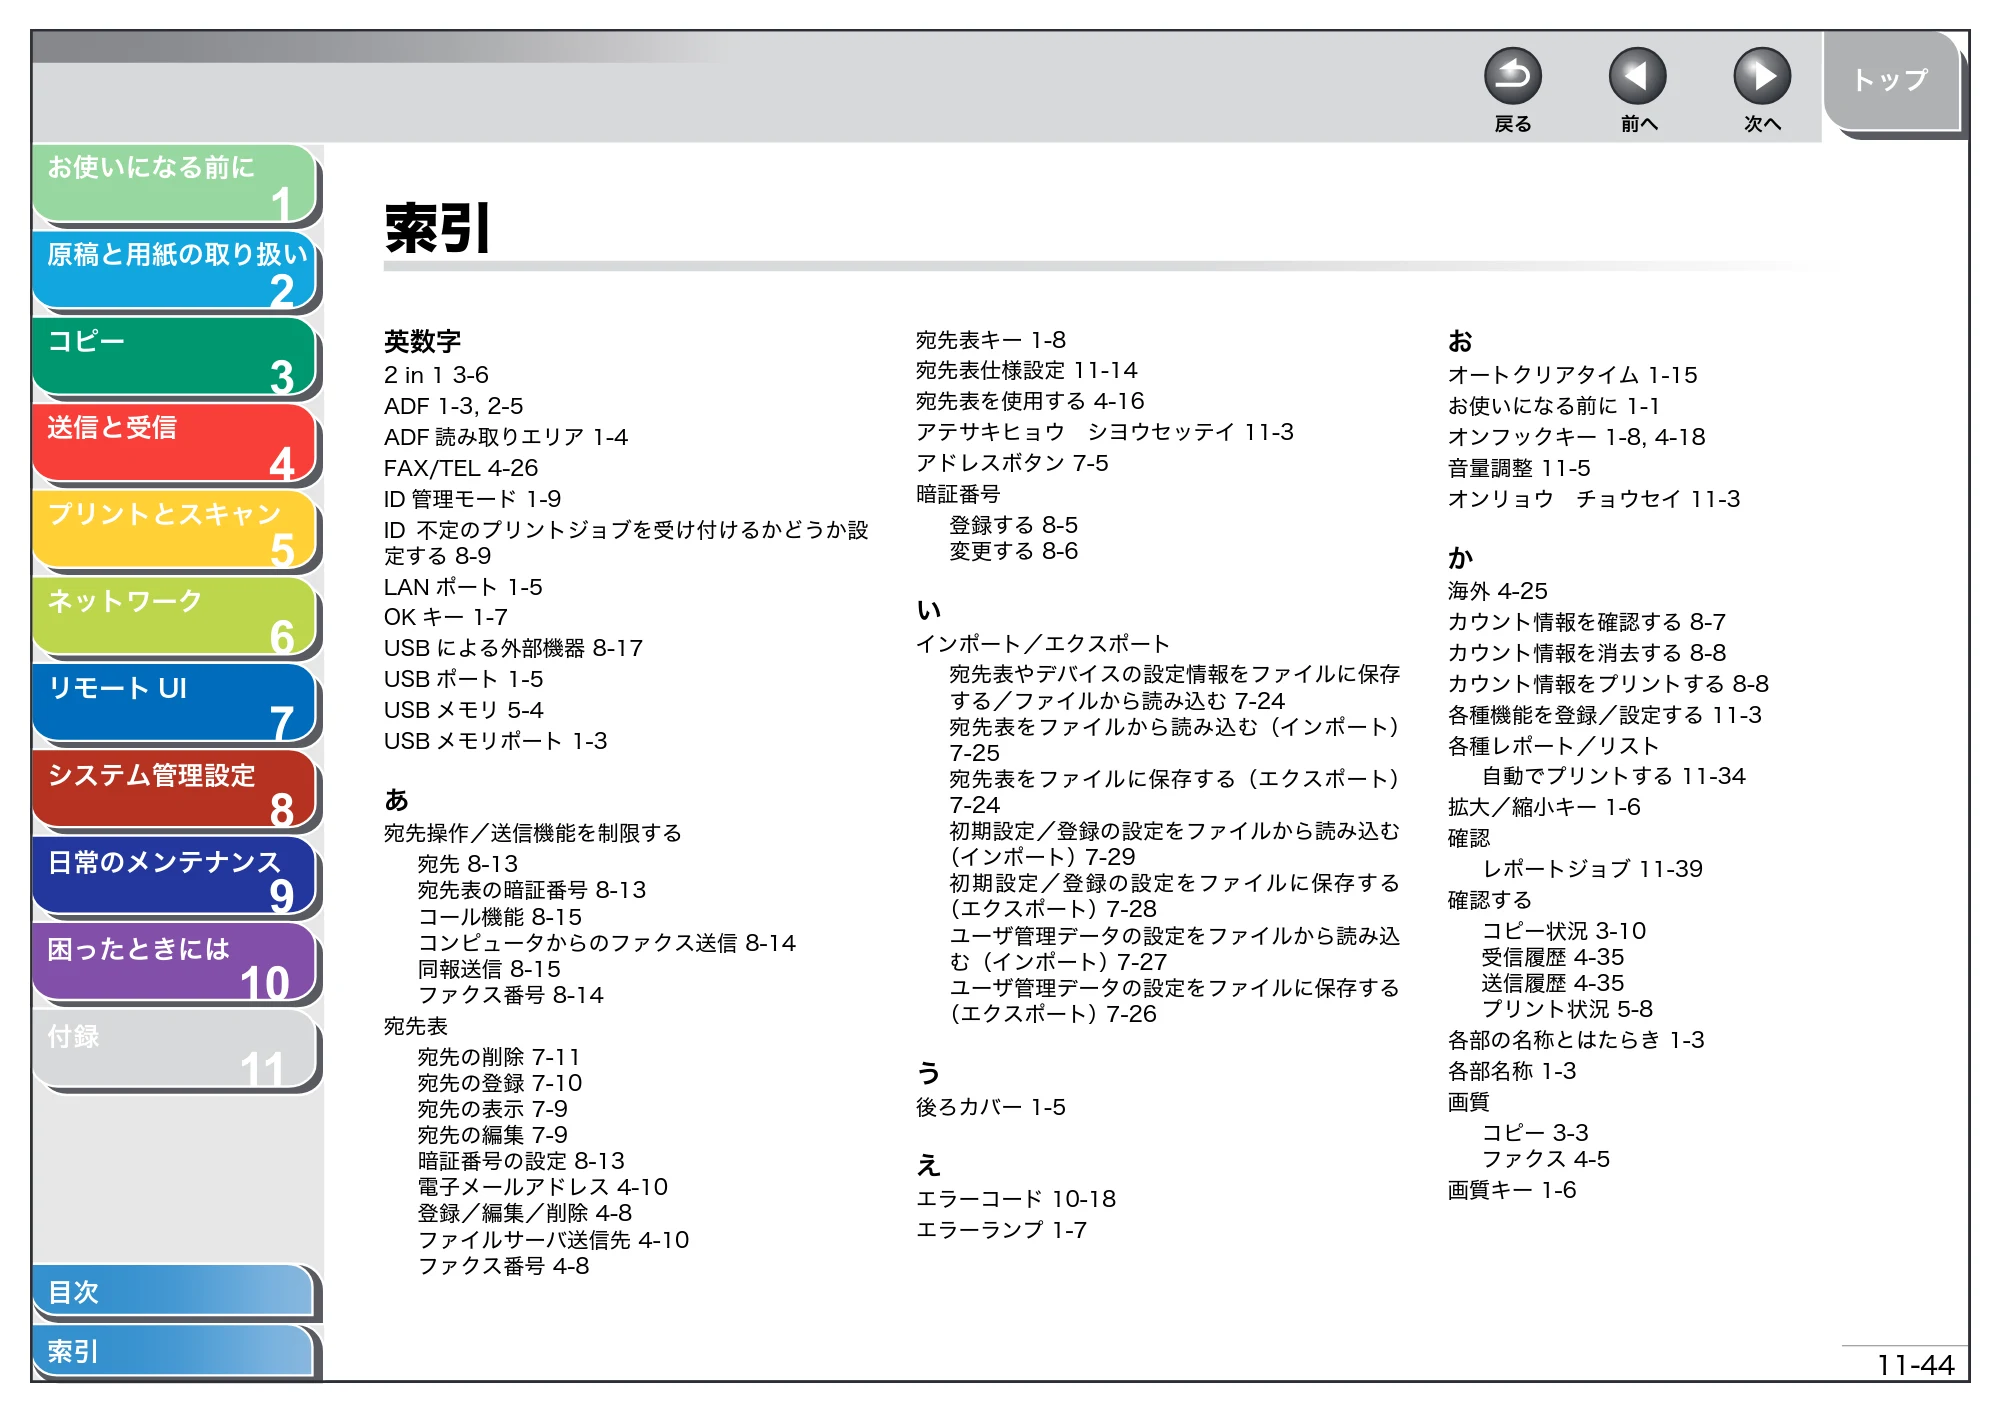The width and height of the screenshot is (2000, 1414).
Task: Open the リモート UI chapter 7 tab
Action: click(x=175, y=705)
